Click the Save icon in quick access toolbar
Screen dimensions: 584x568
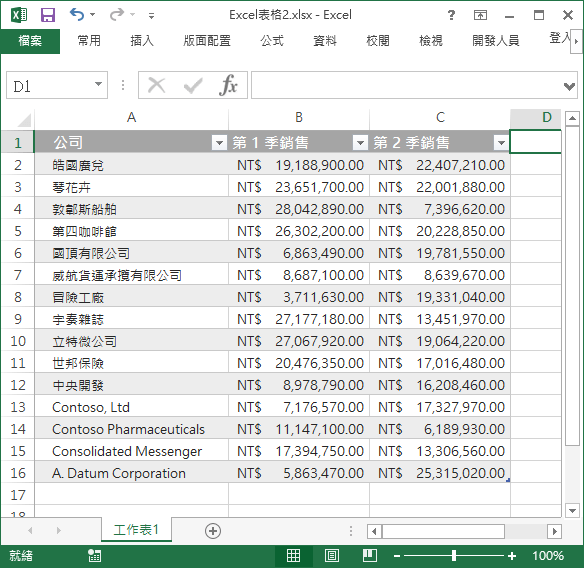[x=48, y=15]
